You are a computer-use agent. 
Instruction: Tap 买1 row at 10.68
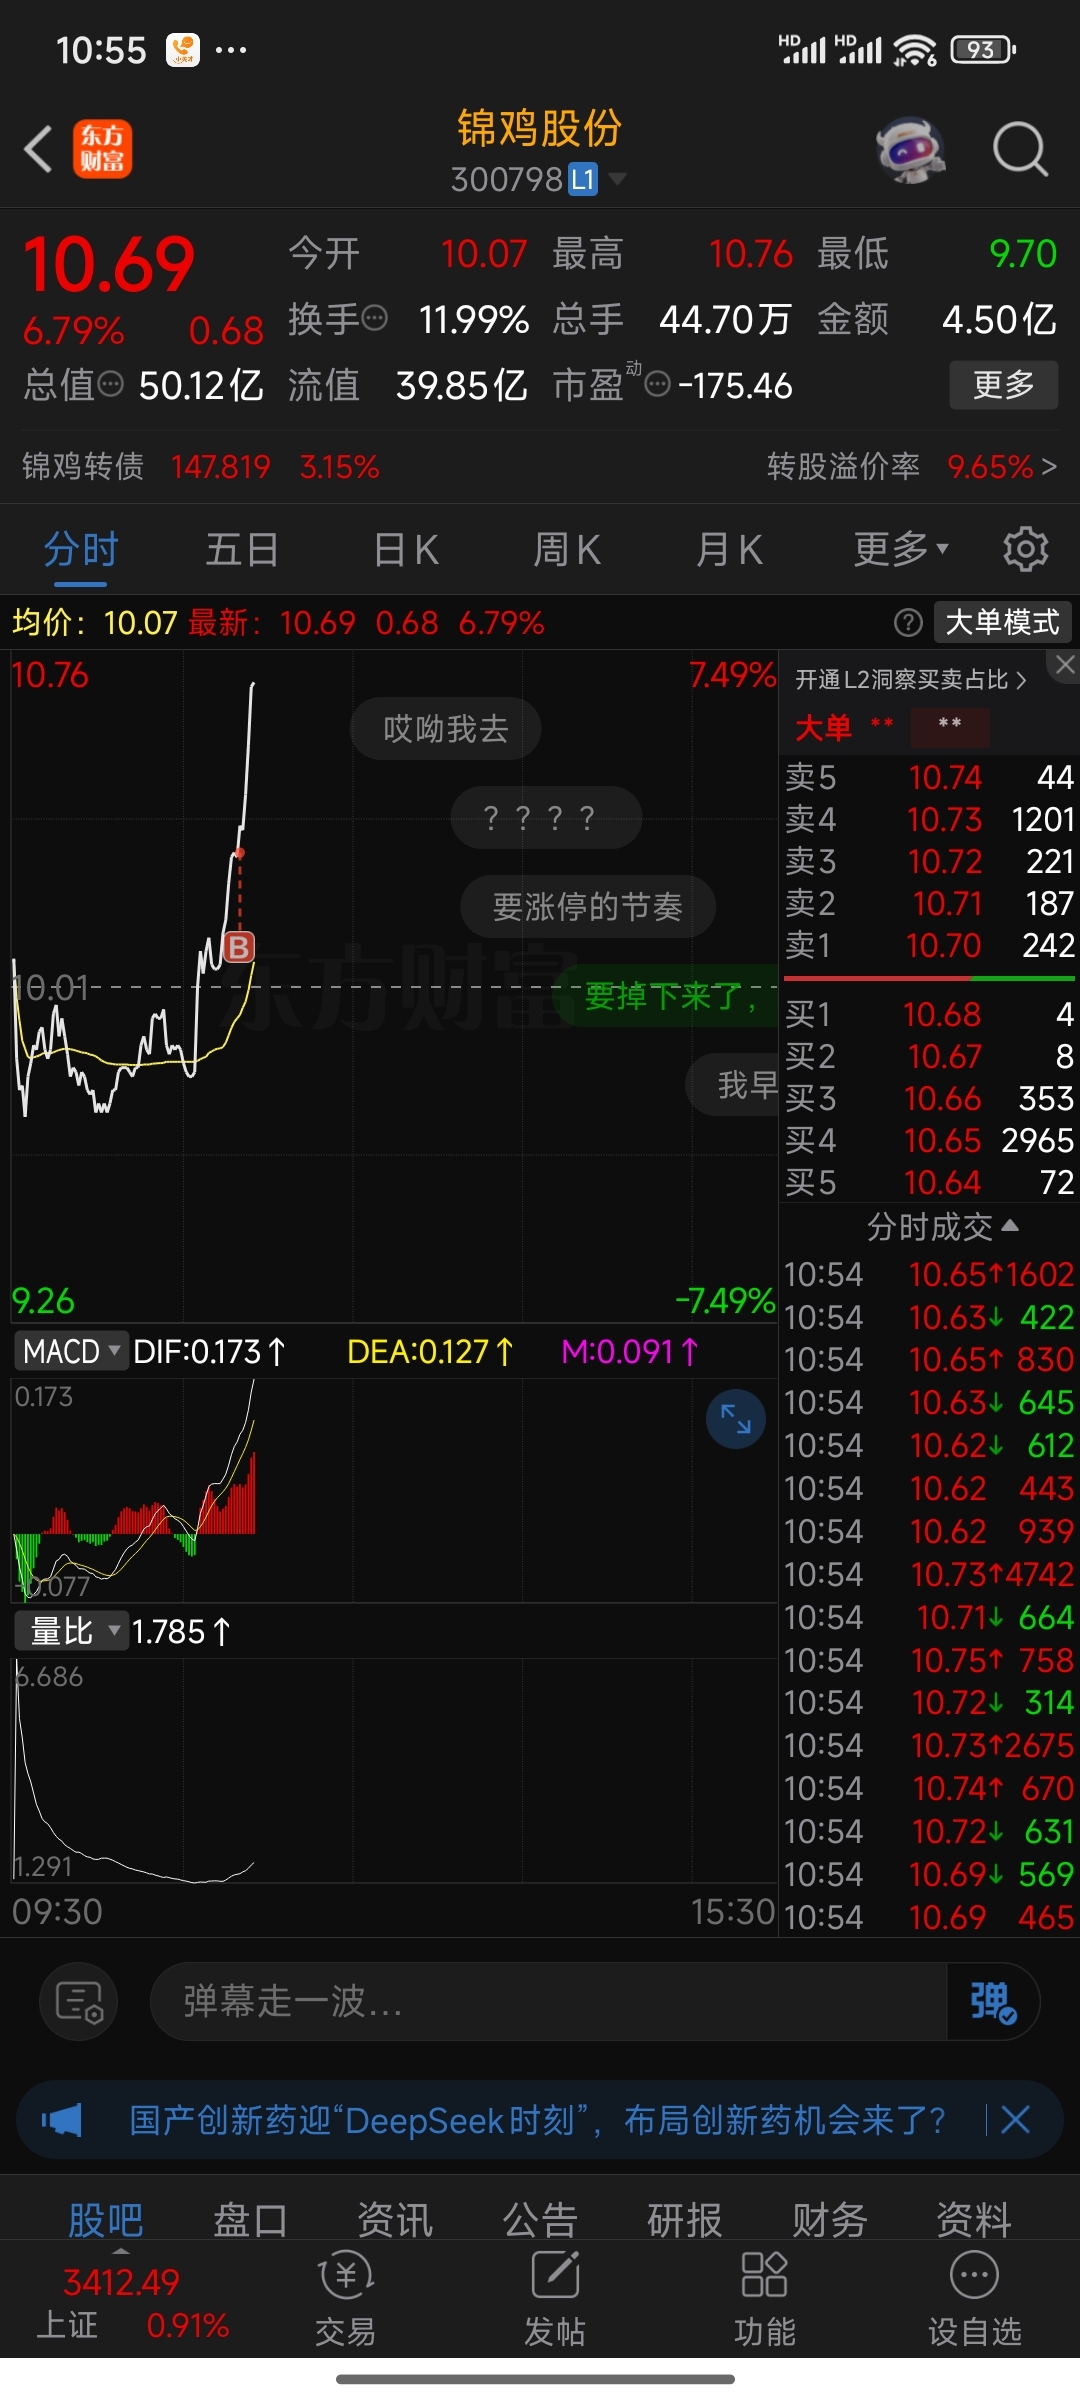(x=929, y=1014)
